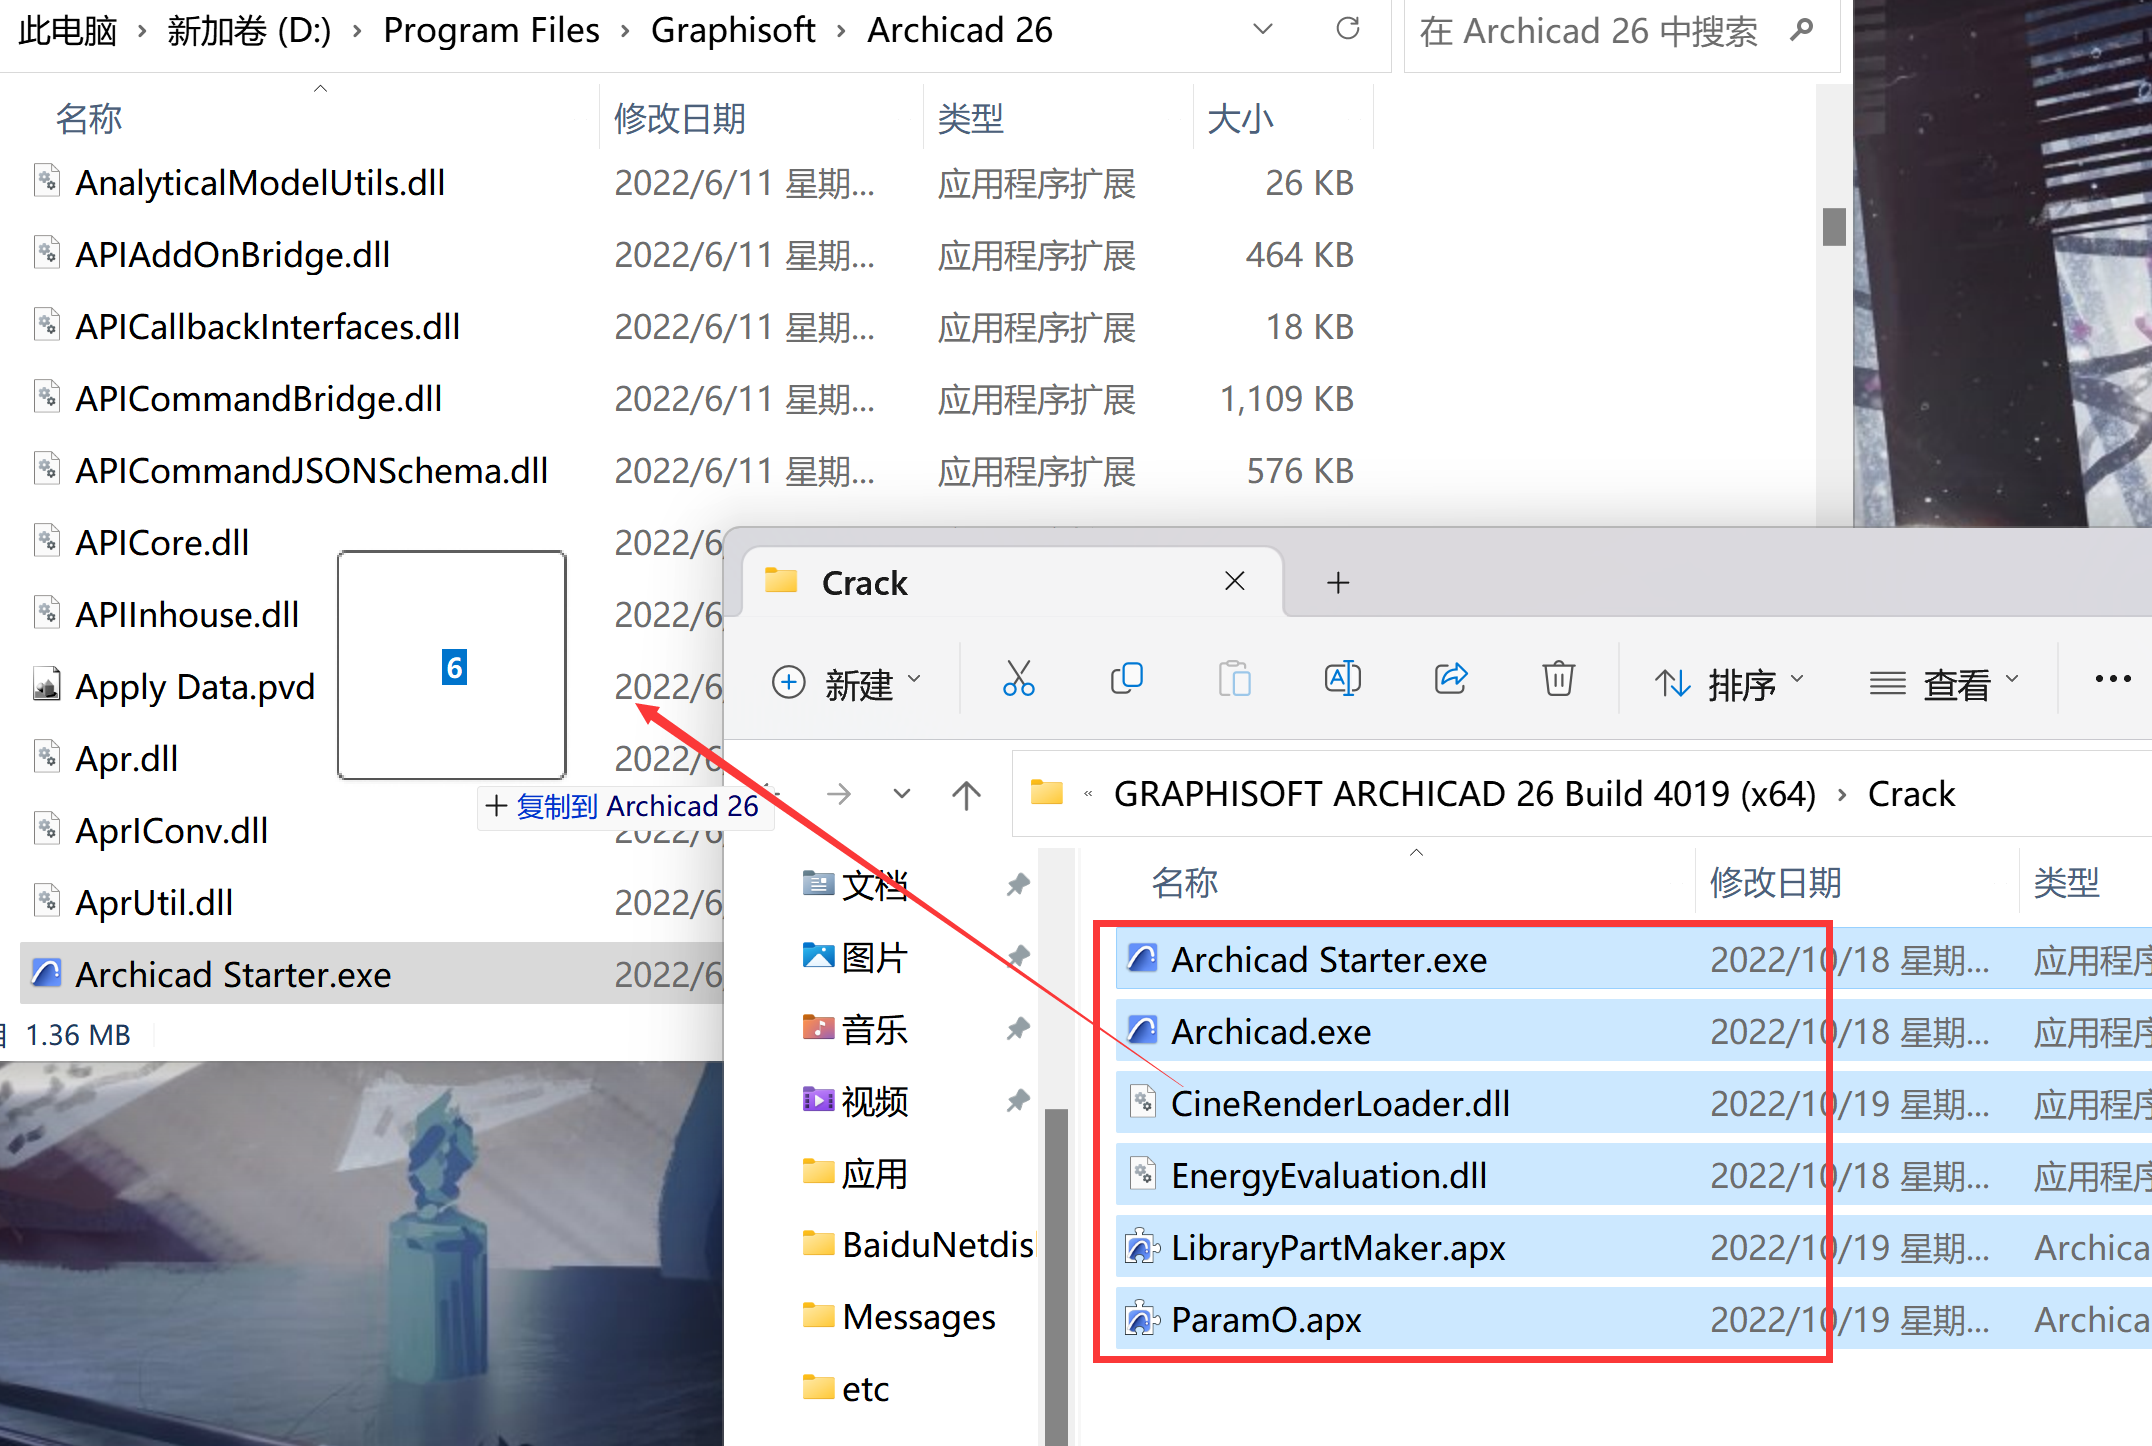Image resolution: width=2152 pixels, height=1446 pixels.
Task: Add a new tab with plus button
Action: tap(1338, 582)
